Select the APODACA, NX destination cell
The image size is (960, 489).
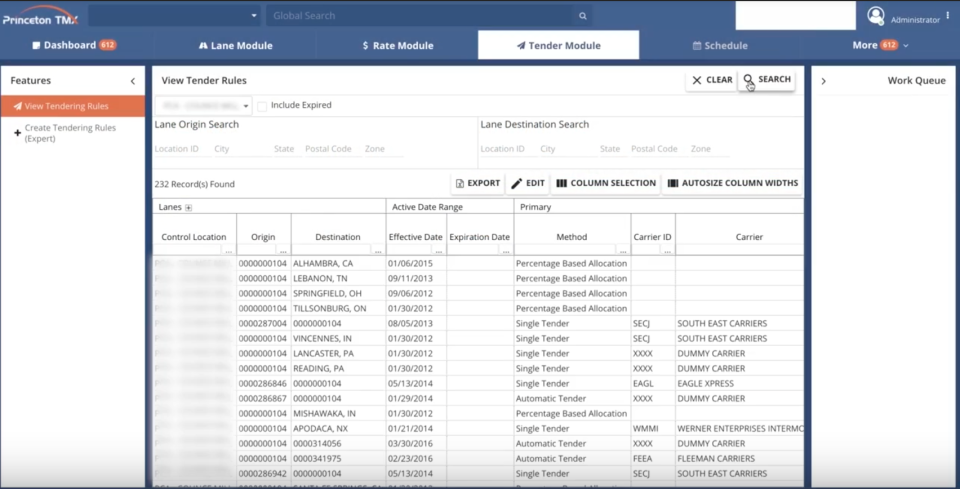338,429
